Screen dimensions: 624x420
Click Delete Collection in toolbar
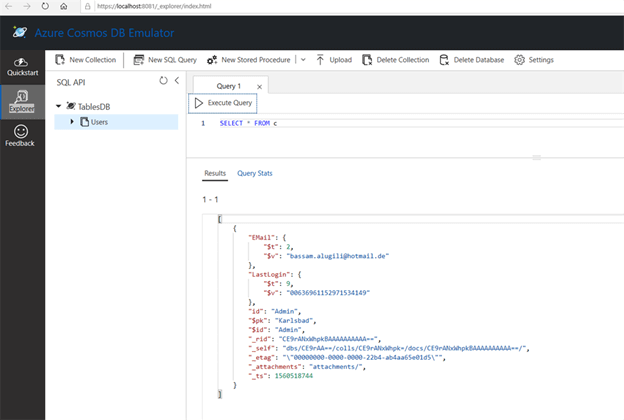tap(396, 60)
